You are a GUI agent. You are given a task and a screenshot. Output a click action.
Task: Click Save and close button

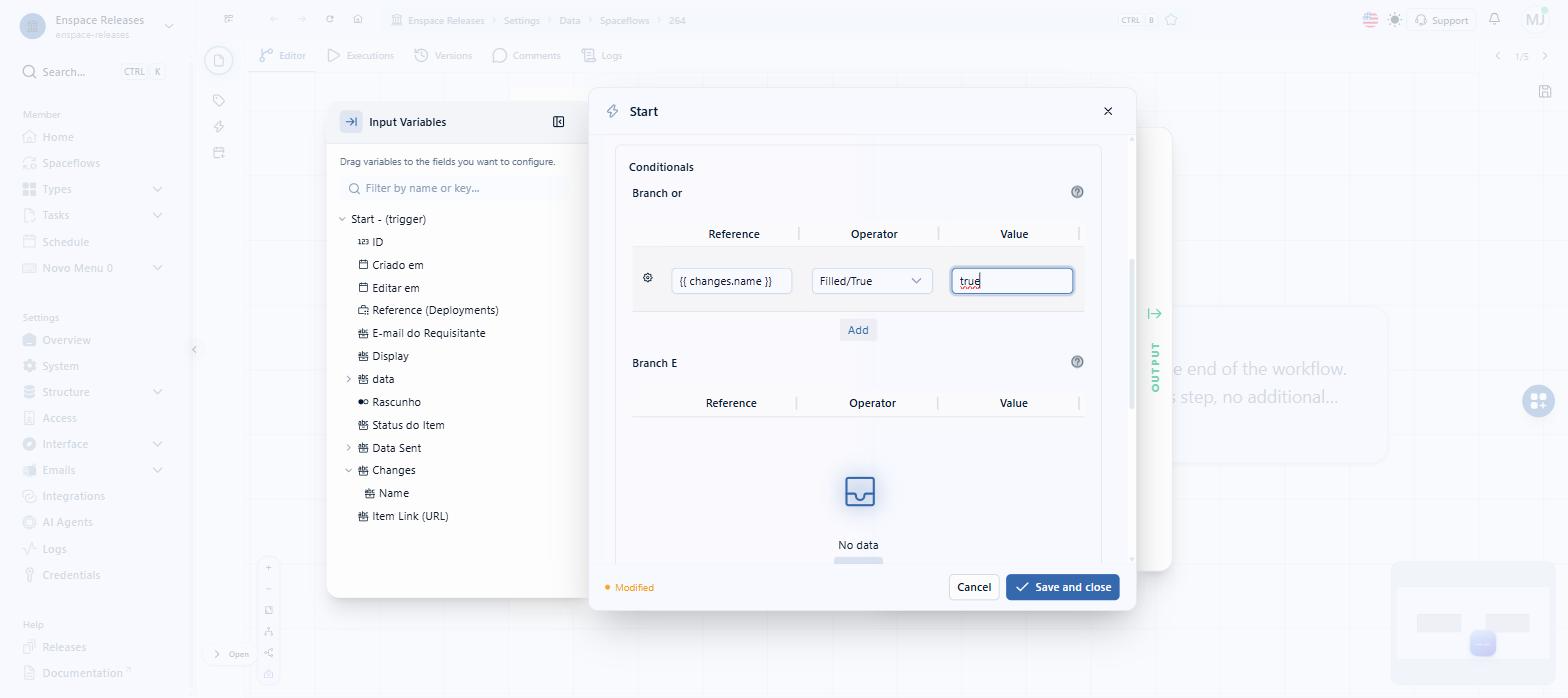[x=1063, y=587]
